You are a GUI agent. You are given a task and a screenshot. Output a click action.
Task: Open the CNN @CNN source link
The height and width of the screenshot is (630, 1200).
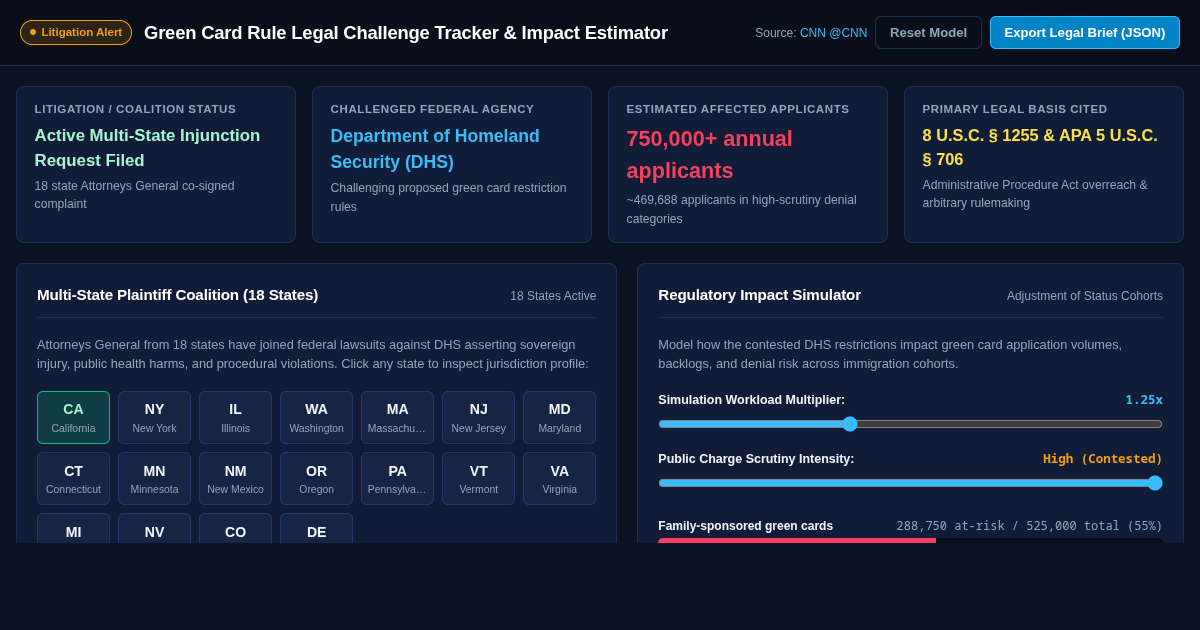pyautogui.click(x=833, y=33)
